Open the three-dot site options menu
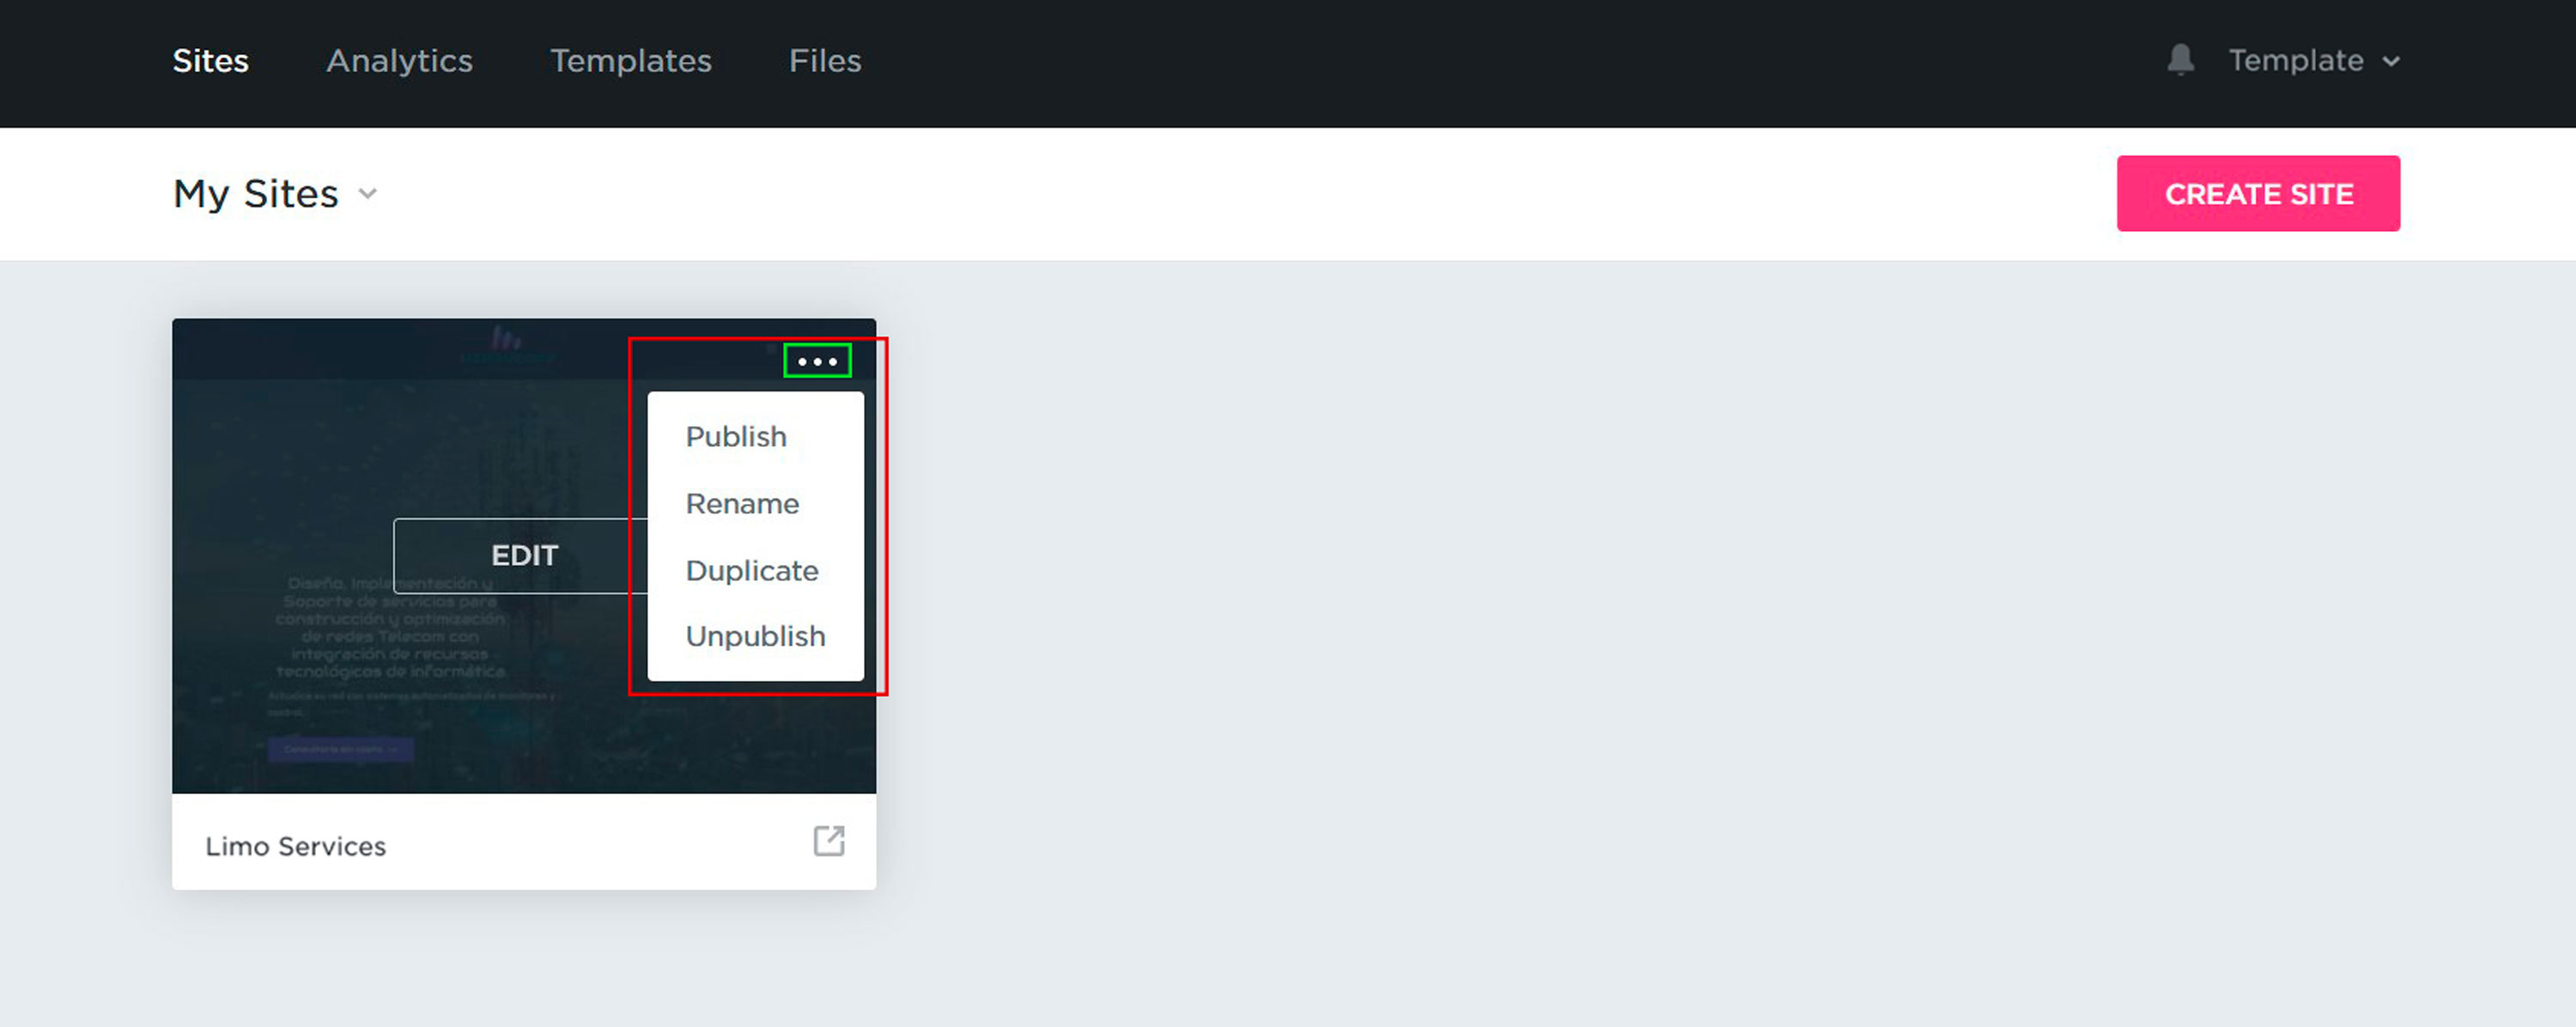Viewport: 2576px width, 1027px height. point(817,361)
